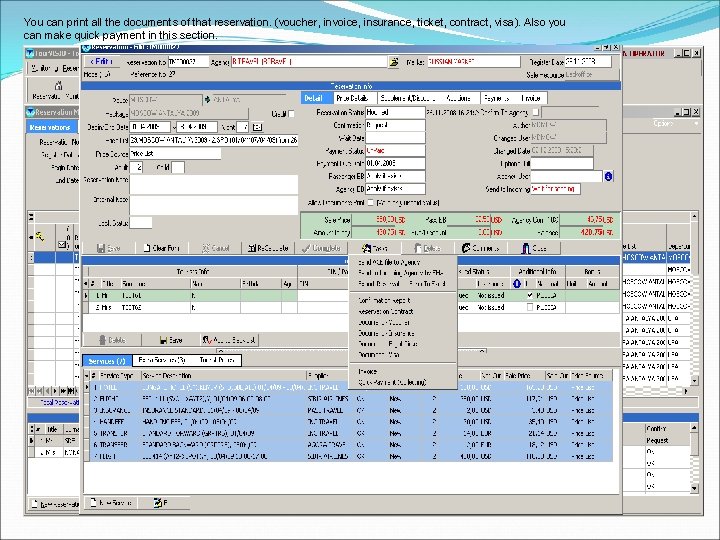Click the Send to Incoming field

pos(555,189)
